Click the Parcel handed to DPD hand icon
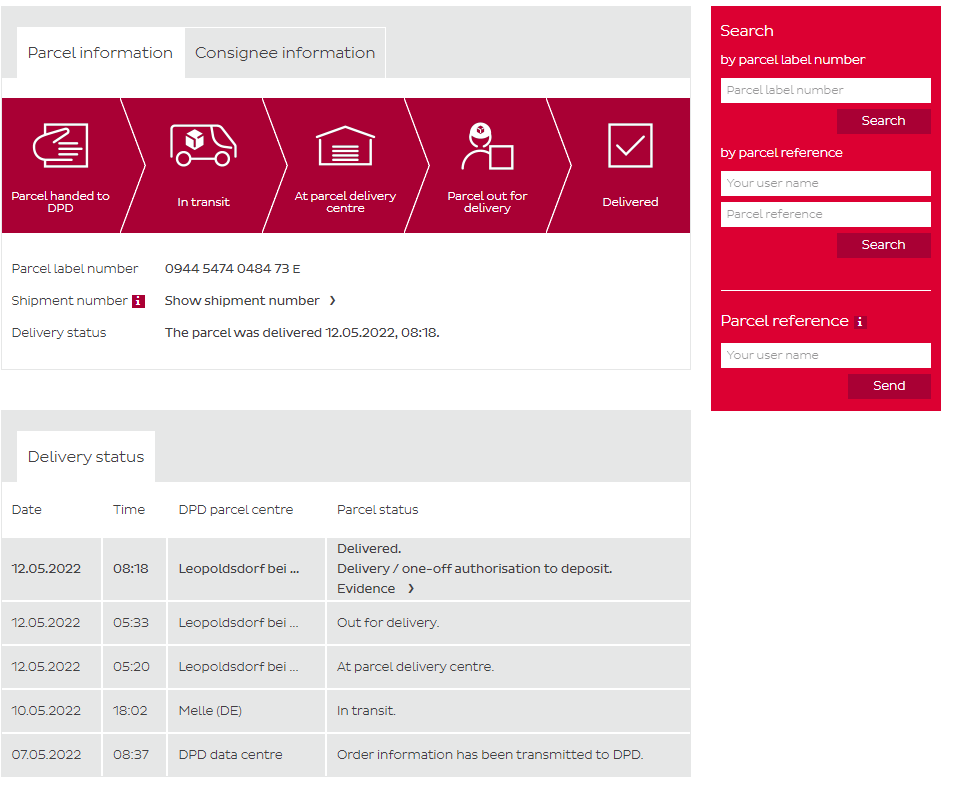Viewport: 956px width, 801px height. [x=60, y=146]
